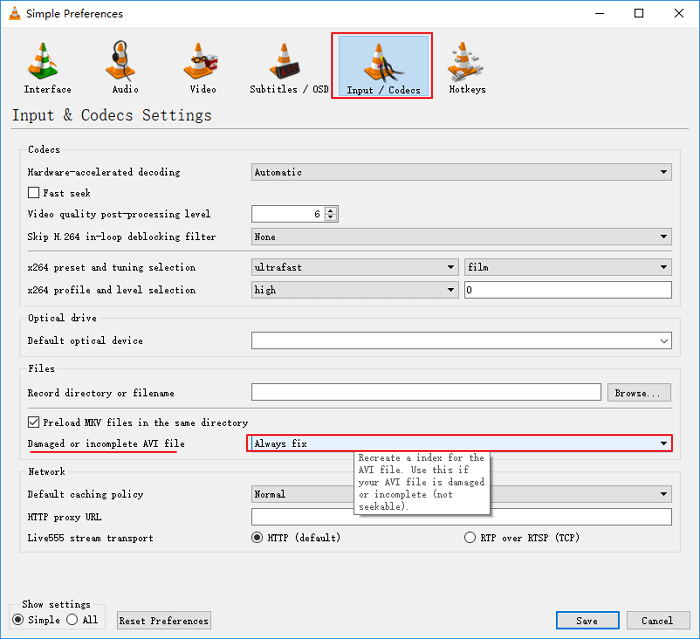Open Hardware-accelerated decoding dropdown
The height and width of the screenshot is (639, 700).
[x=461, y=172]
